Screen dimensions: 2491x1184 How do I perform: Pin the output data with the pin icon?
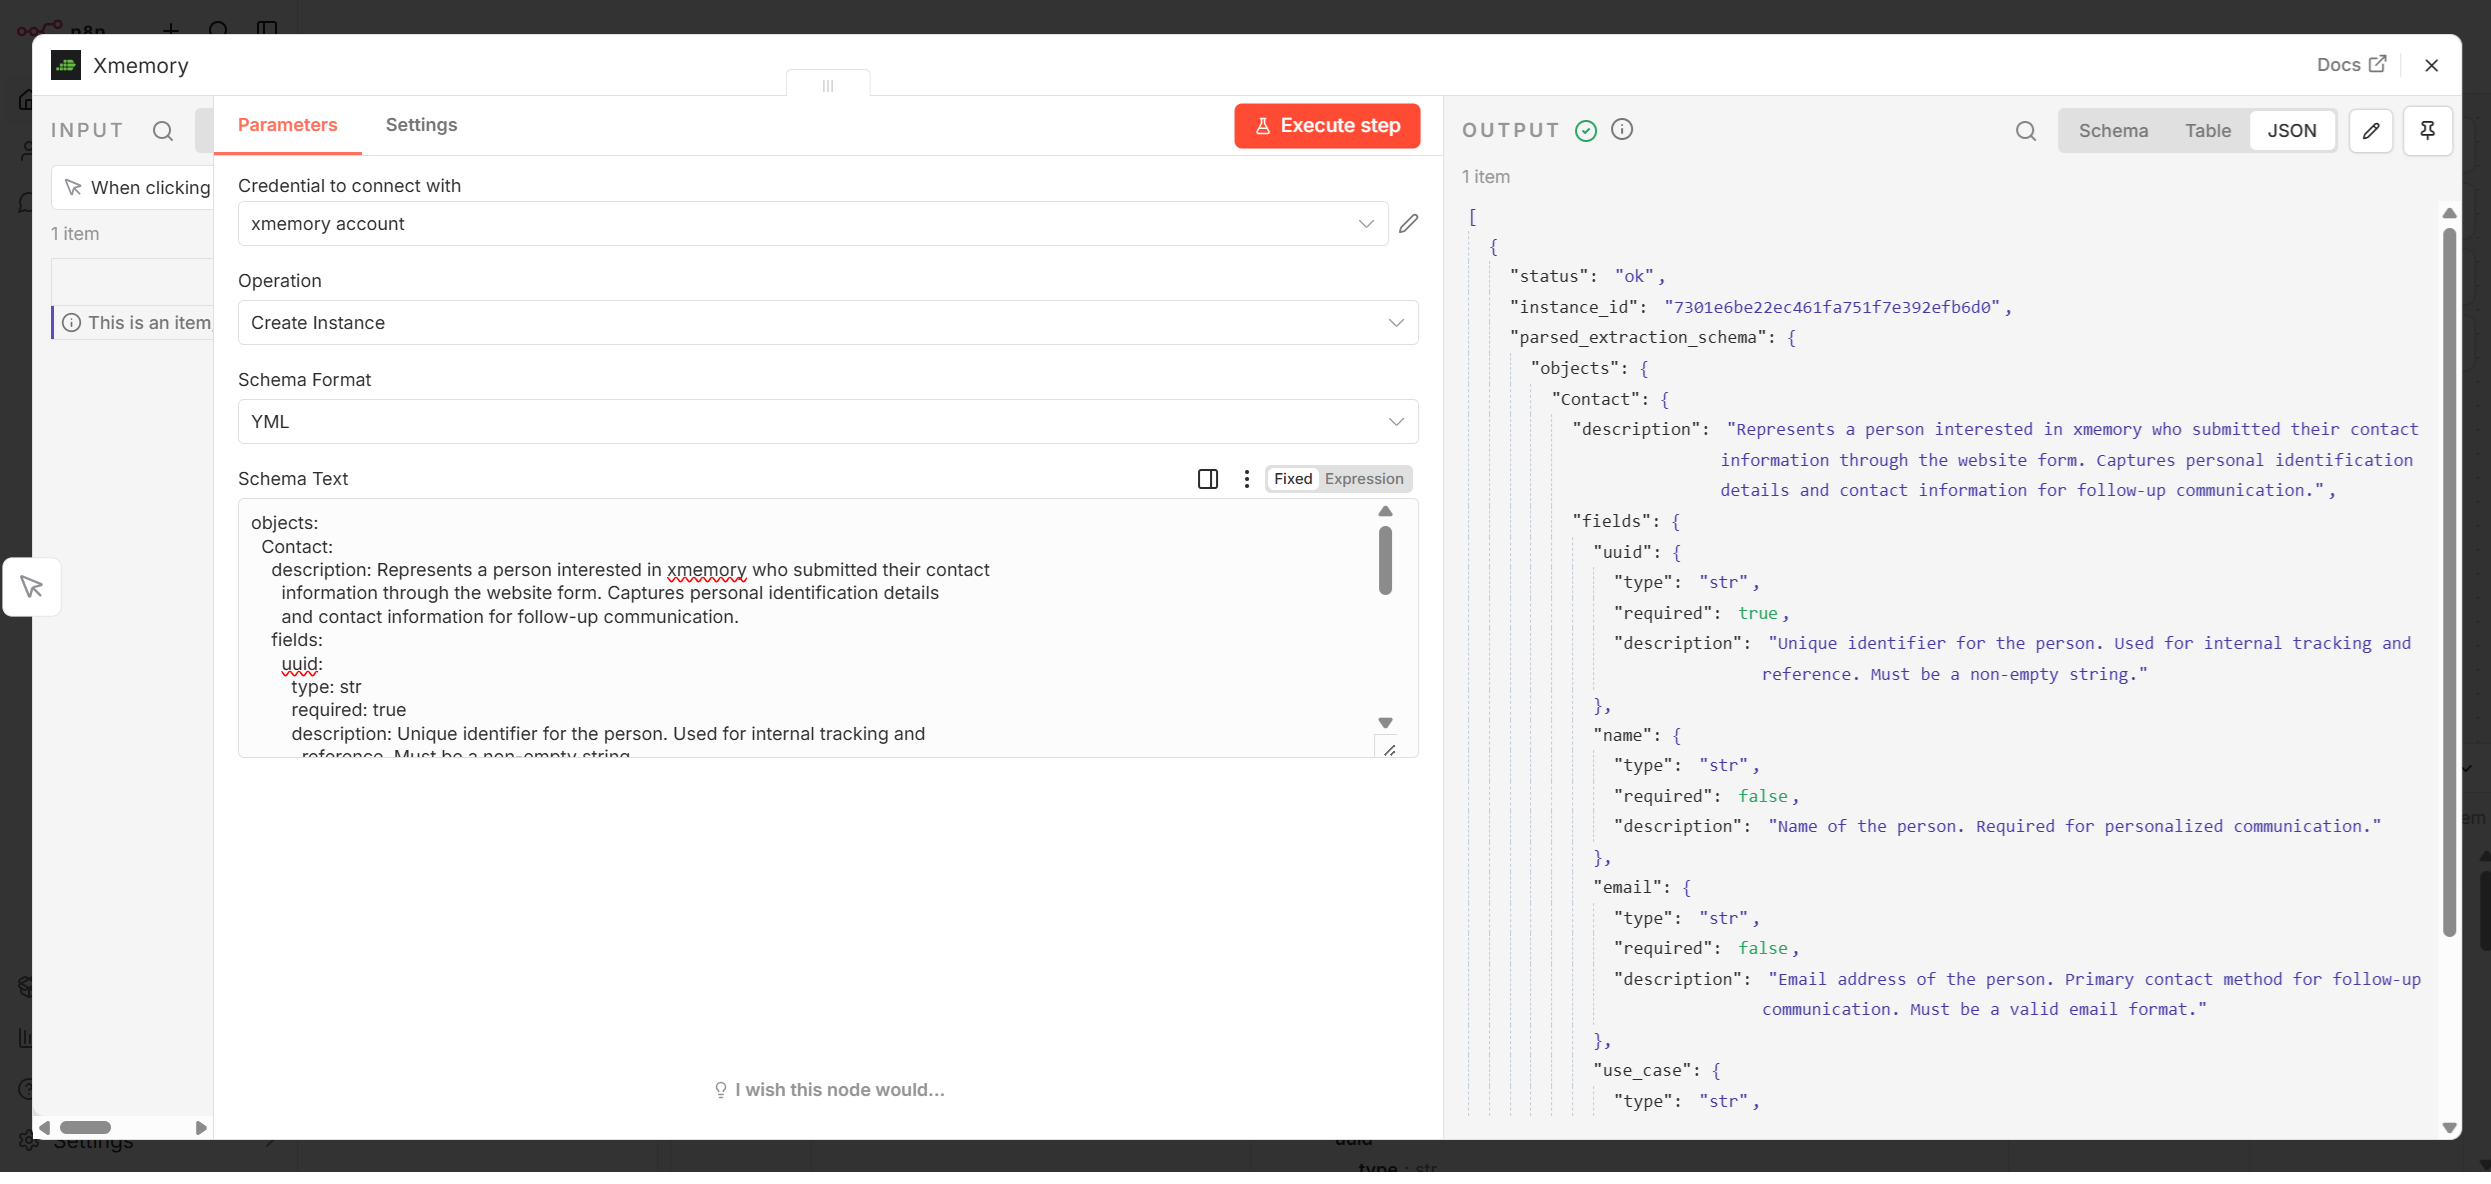pos(2428,130)
